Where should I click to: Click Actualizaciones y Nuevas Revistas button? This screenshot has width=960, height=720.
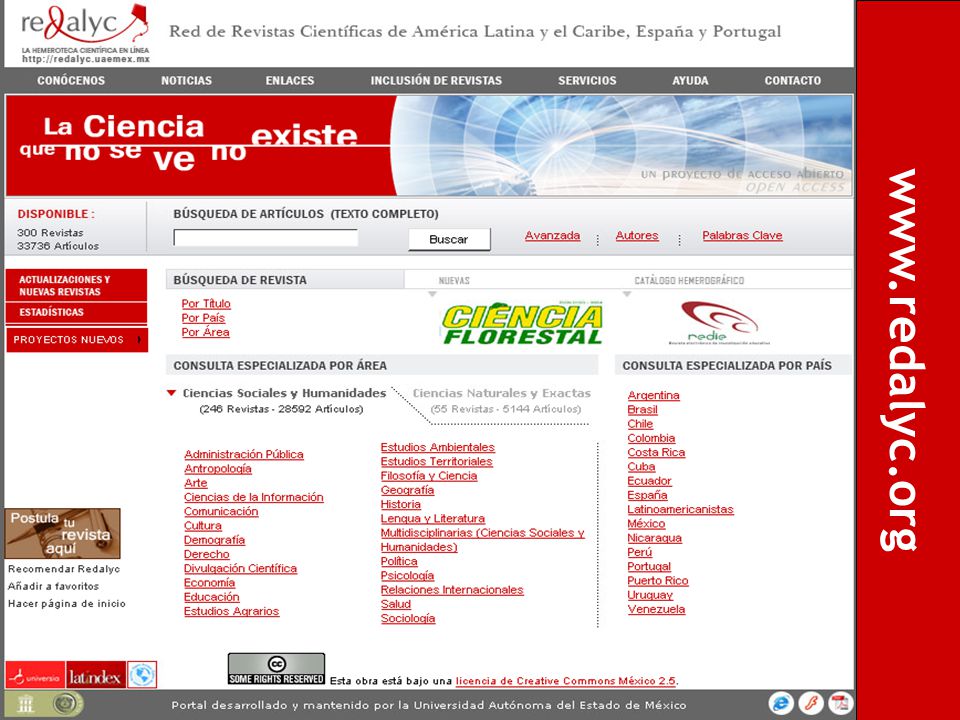[77, 285]
